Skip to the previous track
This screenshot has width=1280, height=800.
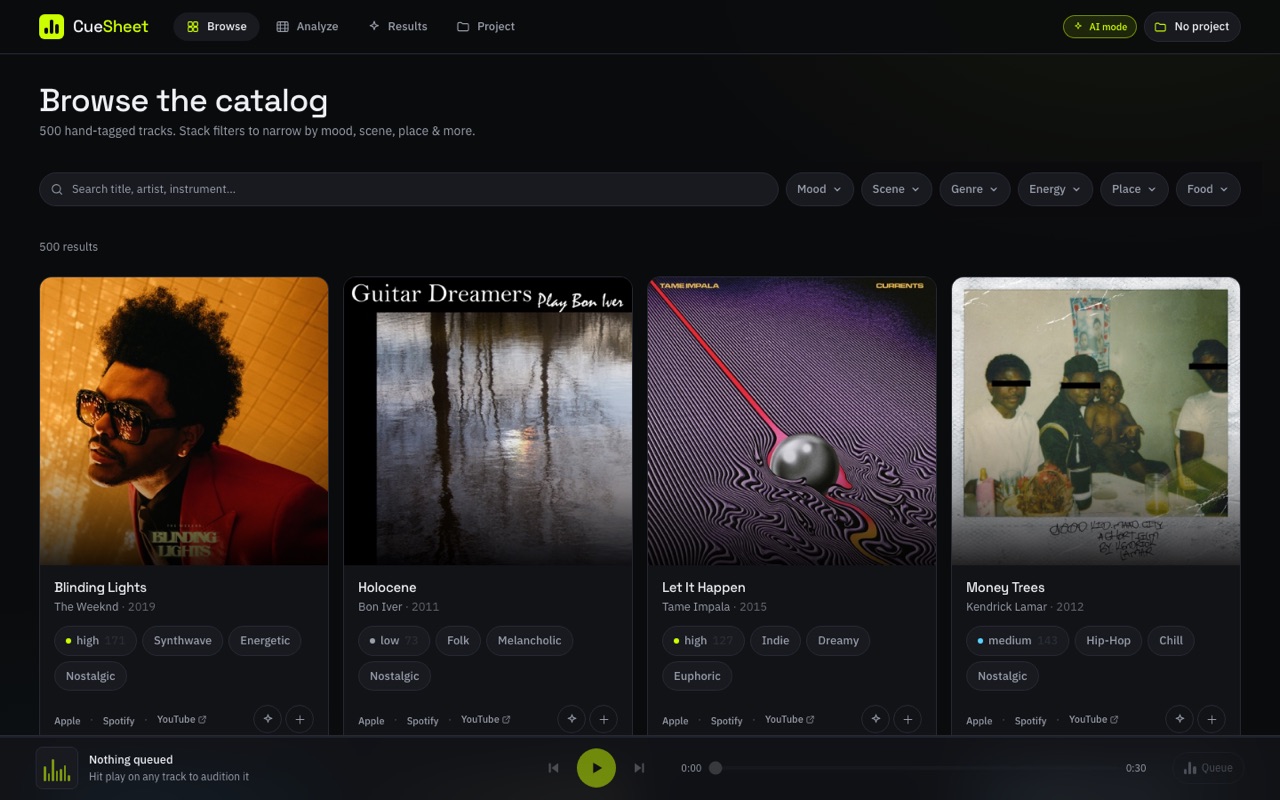[553, 768]
